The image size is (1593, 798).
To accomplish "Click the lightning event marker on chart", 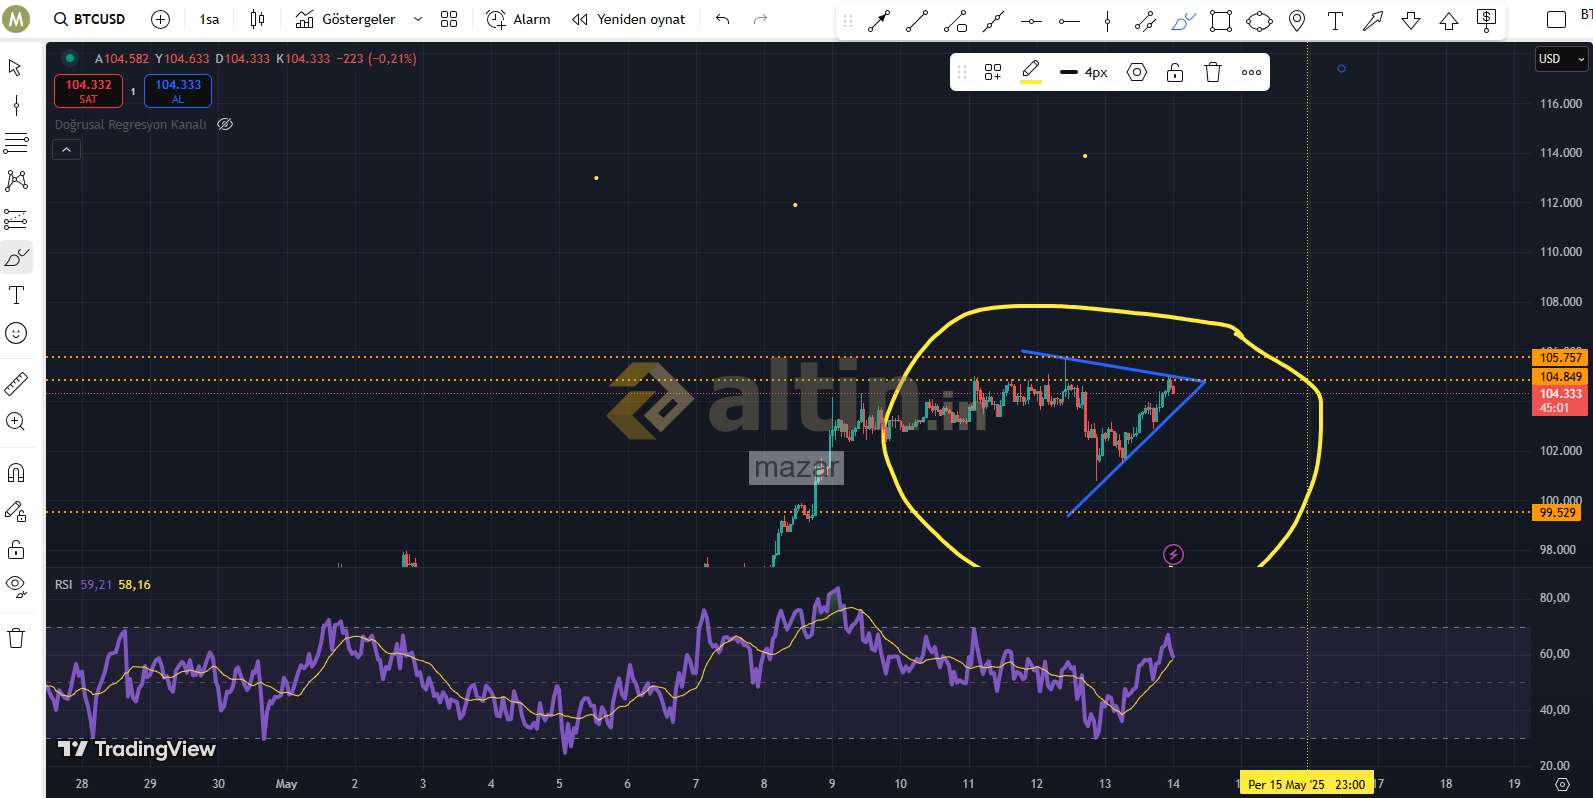I will click(x=1173, y=554).
